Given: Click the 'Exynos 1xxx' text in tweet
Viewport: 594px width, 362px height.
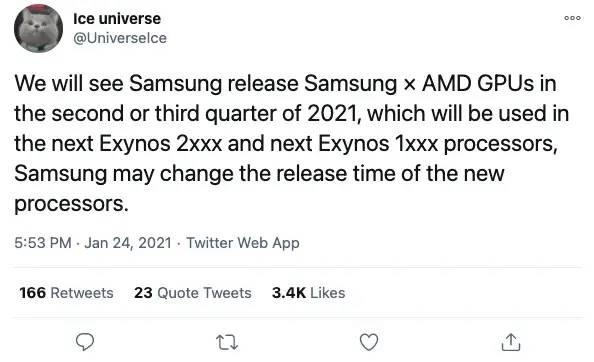Looking at the screenshot, I should (378, 144).
